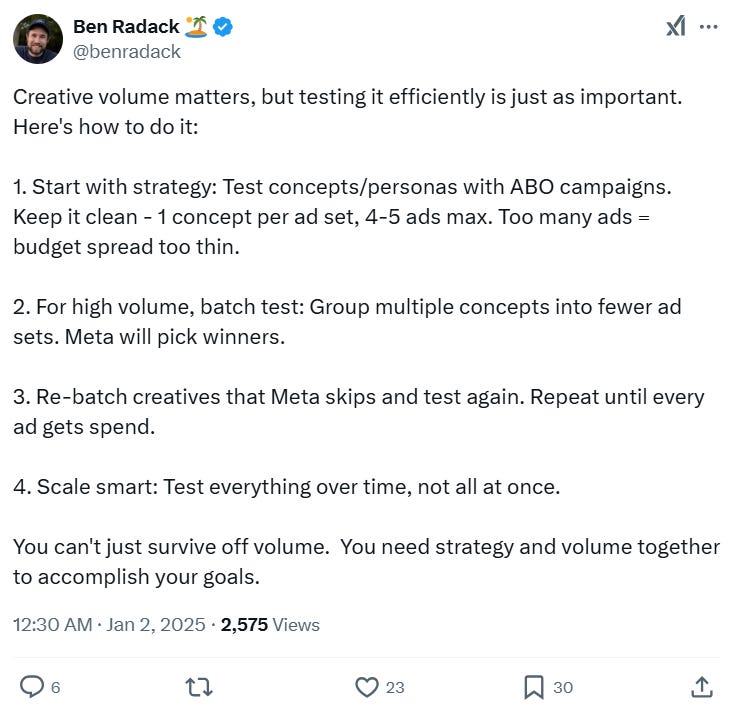Open Ben Radack's profile picture
736x708 pixels.
tap(38, 39)
